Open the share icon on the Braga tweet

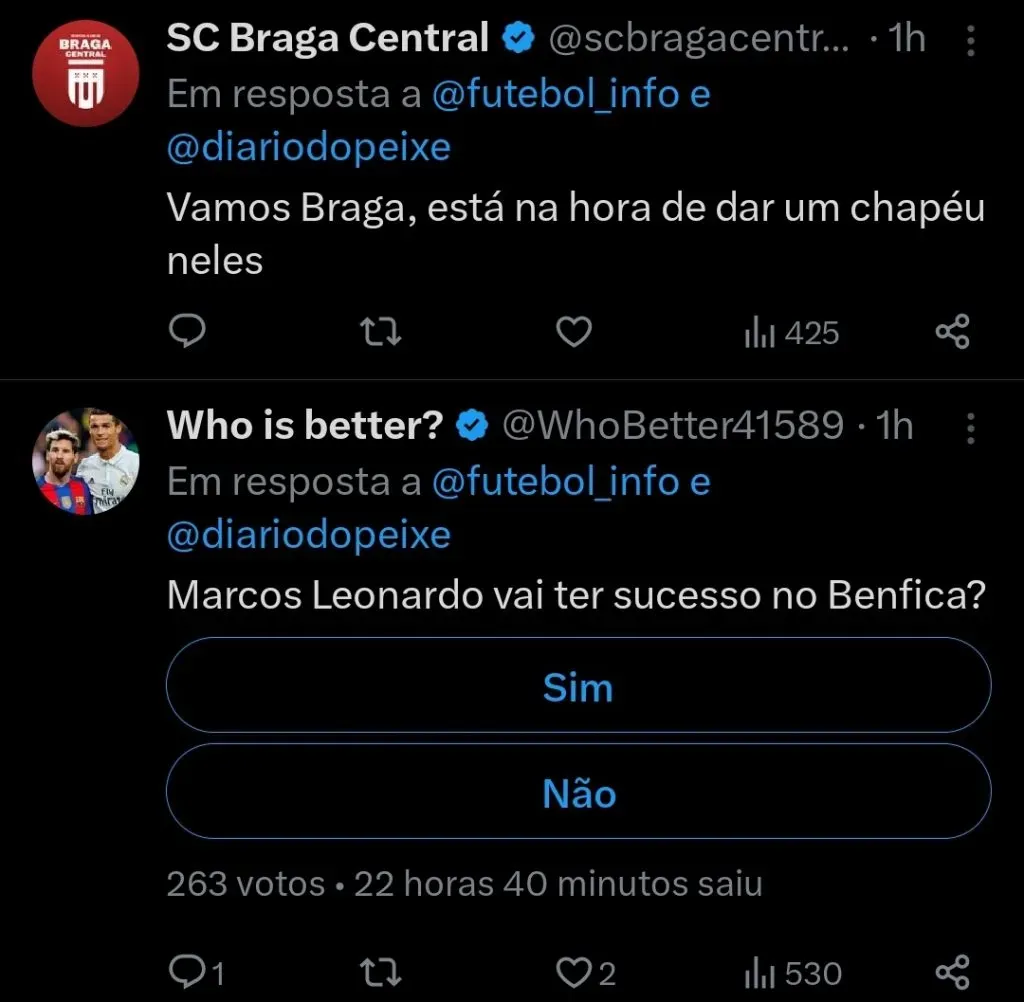[952, 331]
